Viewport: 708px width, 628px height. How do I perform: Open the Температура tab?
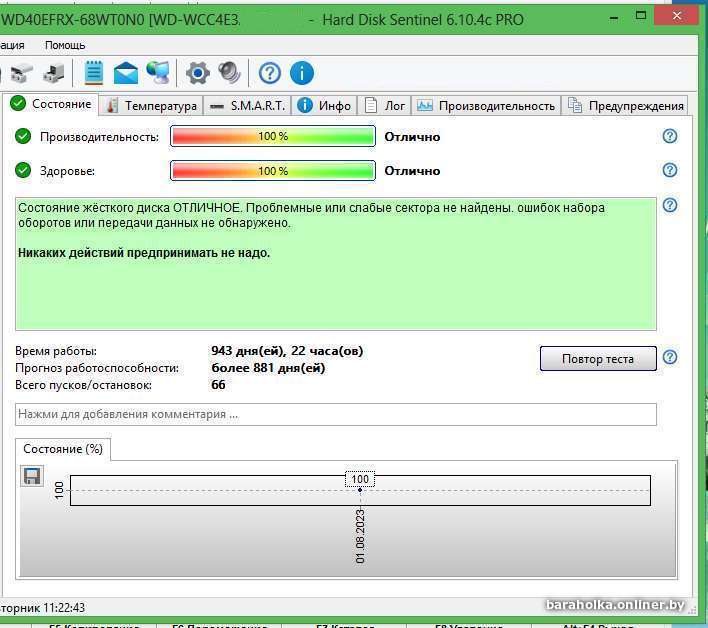coord(151,106)
